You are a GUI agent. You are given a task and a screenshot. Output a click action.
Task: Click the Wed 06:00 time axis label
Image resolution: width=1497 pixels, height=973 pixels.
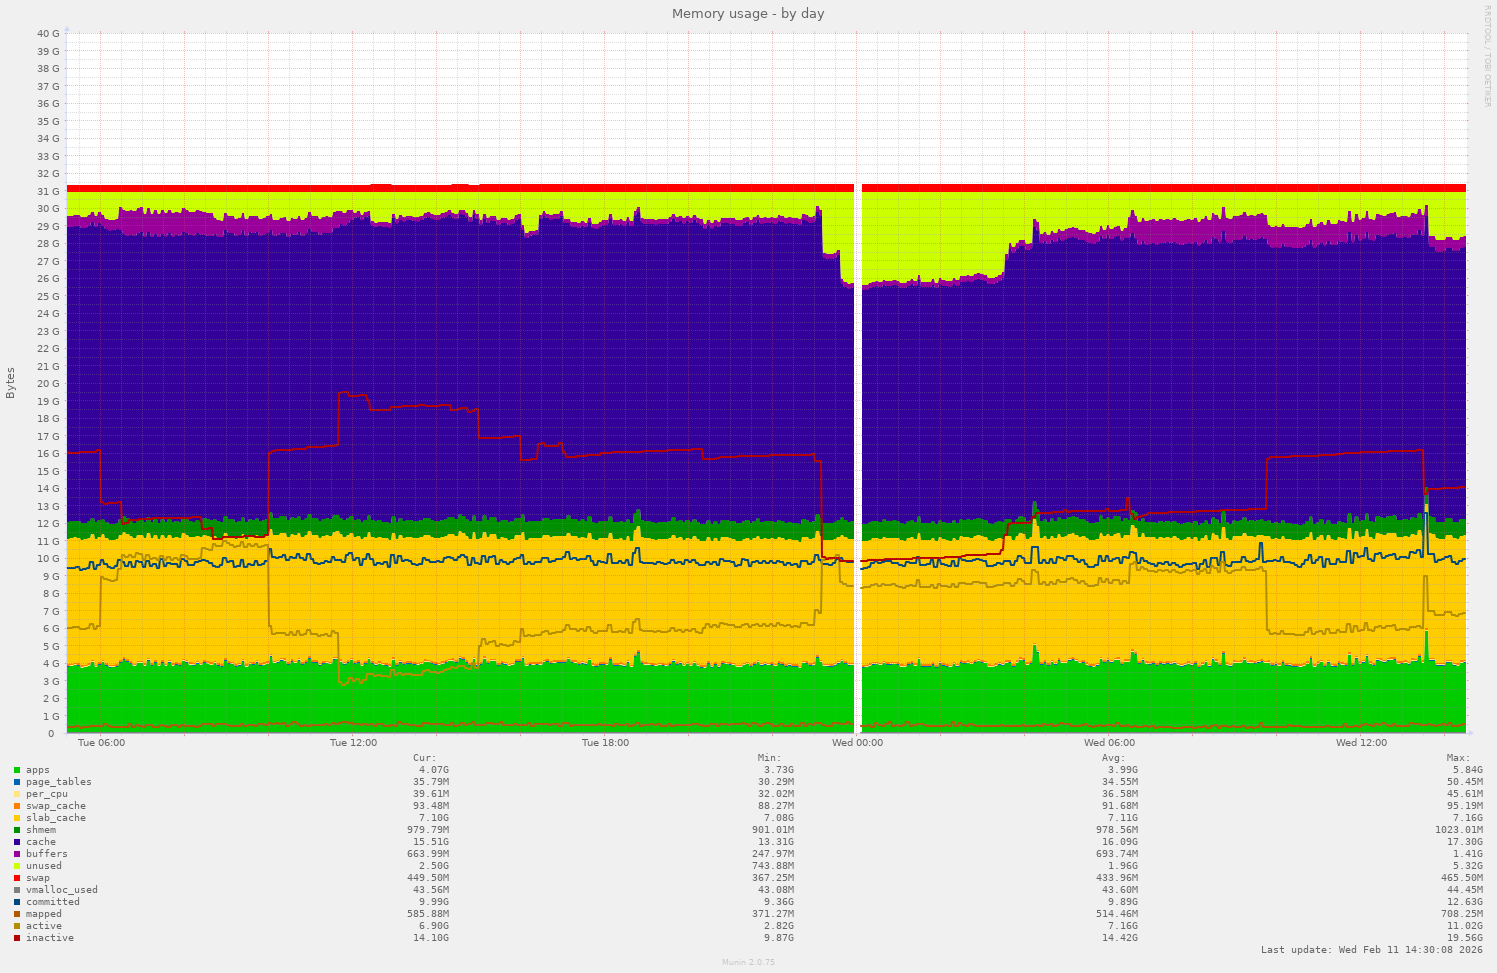pyautogui.click(x=1109, y=743)
